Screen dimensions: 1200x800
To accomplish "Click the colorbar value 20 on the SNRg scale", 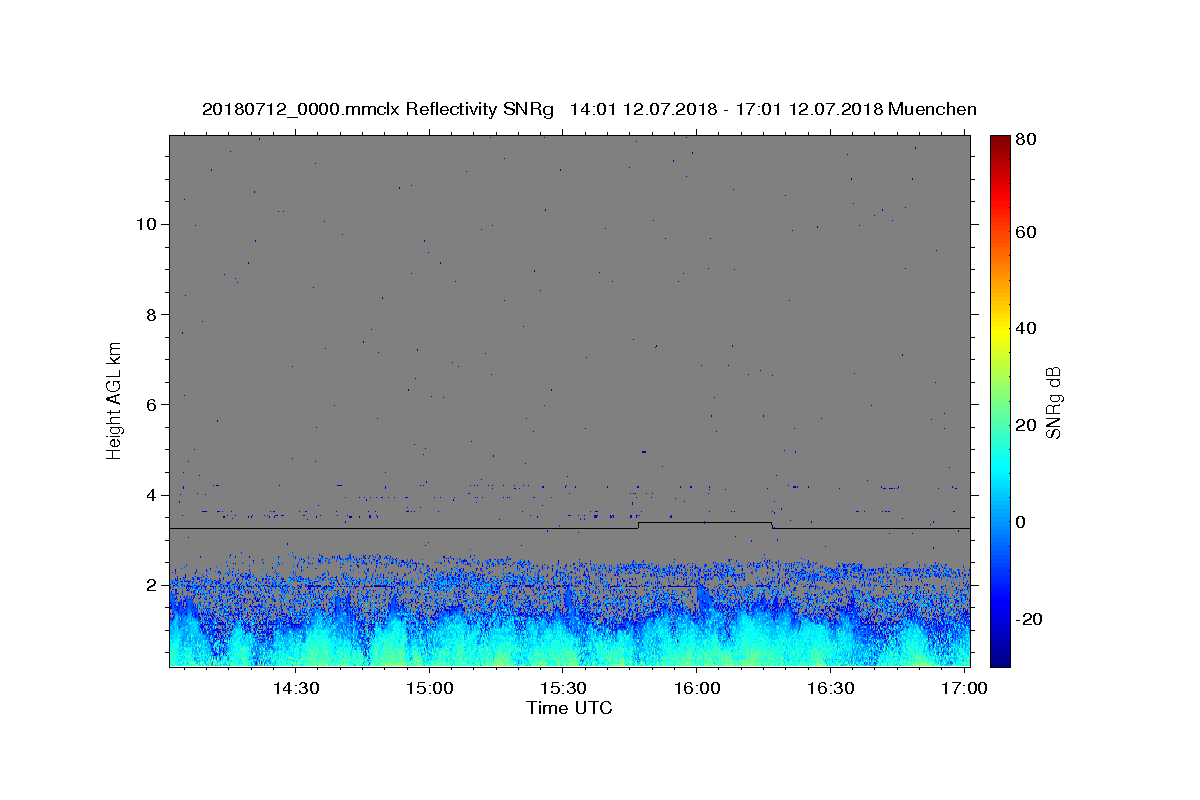I will tap(1027, 425).
